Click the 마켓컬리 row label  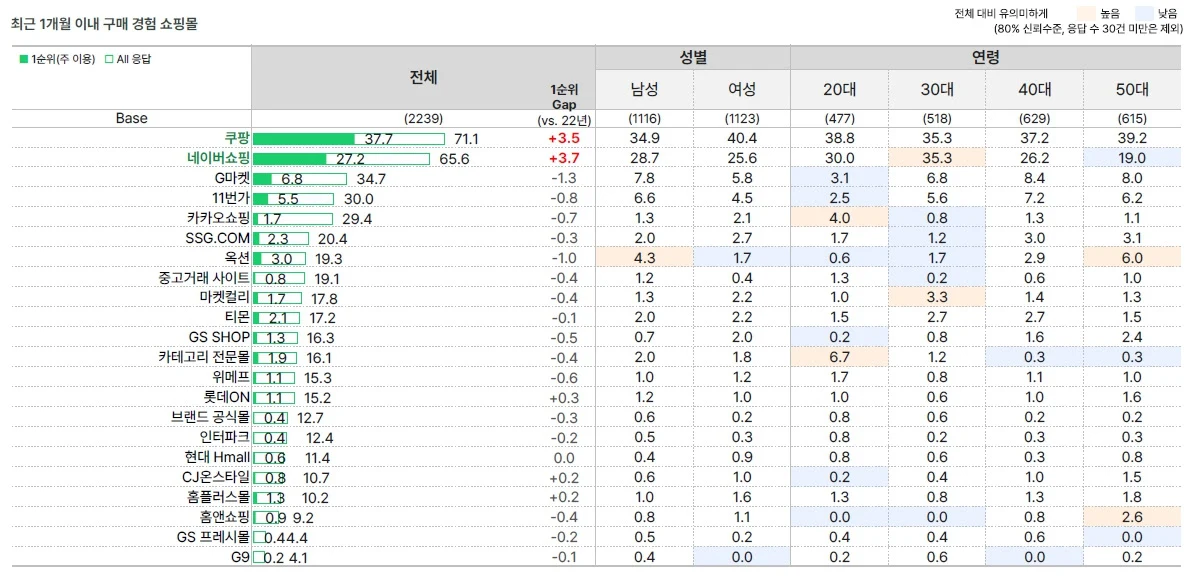click(x=225, y=298)
